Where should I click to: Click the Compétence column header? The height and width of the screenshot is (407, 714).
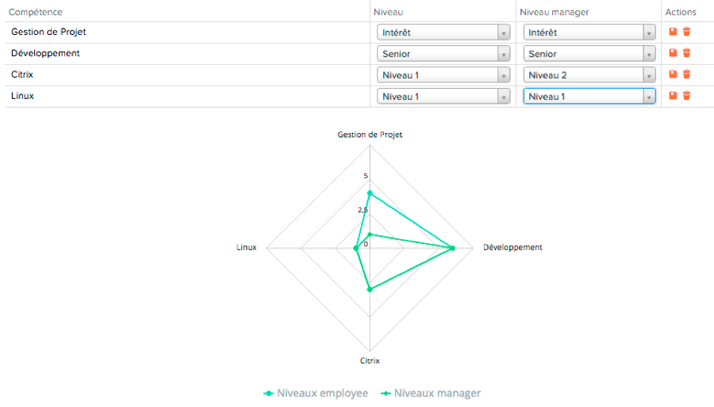pyautogui.click(x=36, y=12)
